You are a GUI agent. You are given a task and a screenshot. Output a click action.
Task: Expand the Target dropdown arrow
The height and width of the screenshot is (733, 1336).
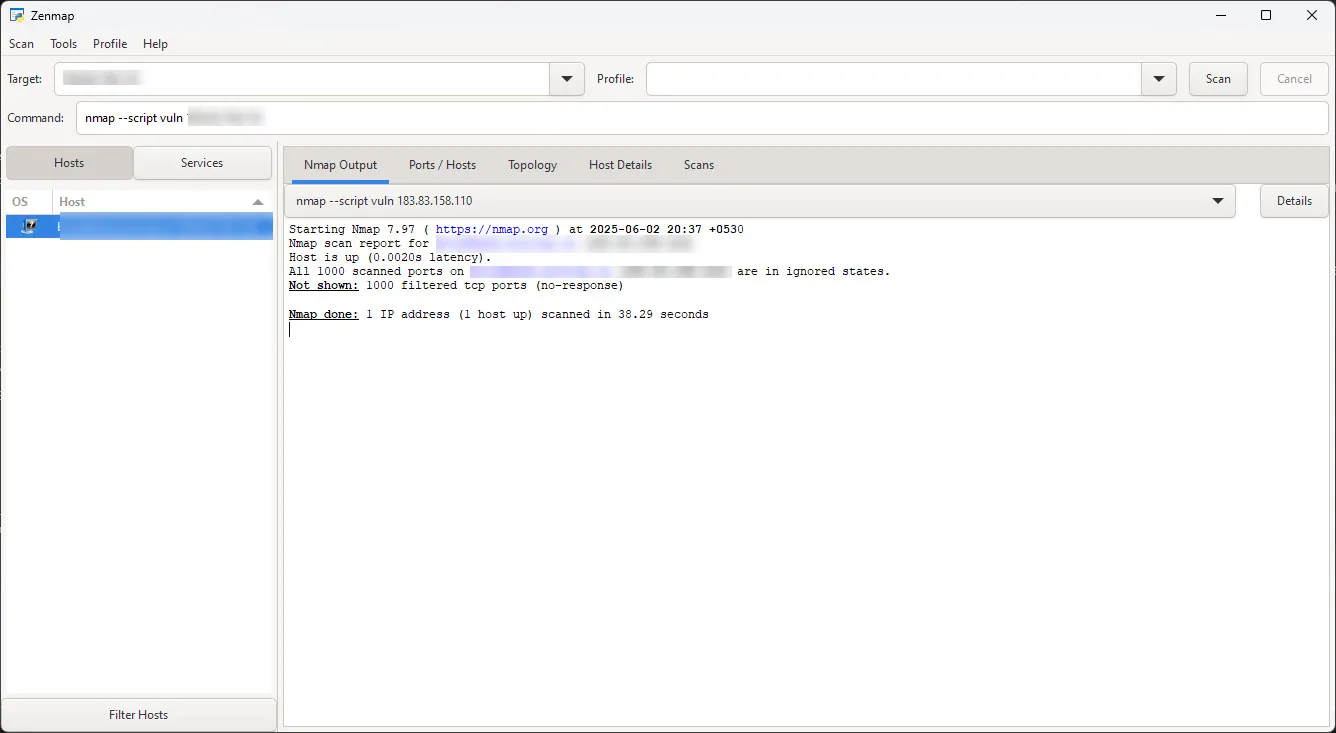(x=567, y=79)
